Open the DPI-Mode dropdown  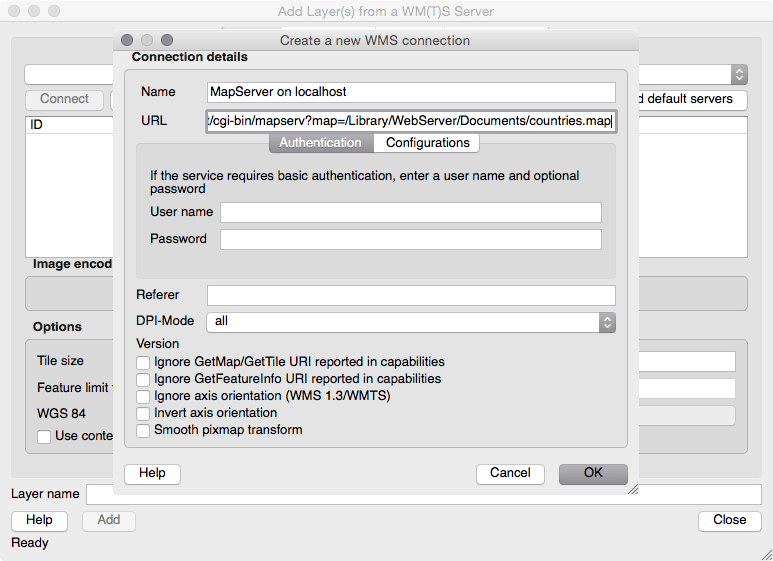410,322
